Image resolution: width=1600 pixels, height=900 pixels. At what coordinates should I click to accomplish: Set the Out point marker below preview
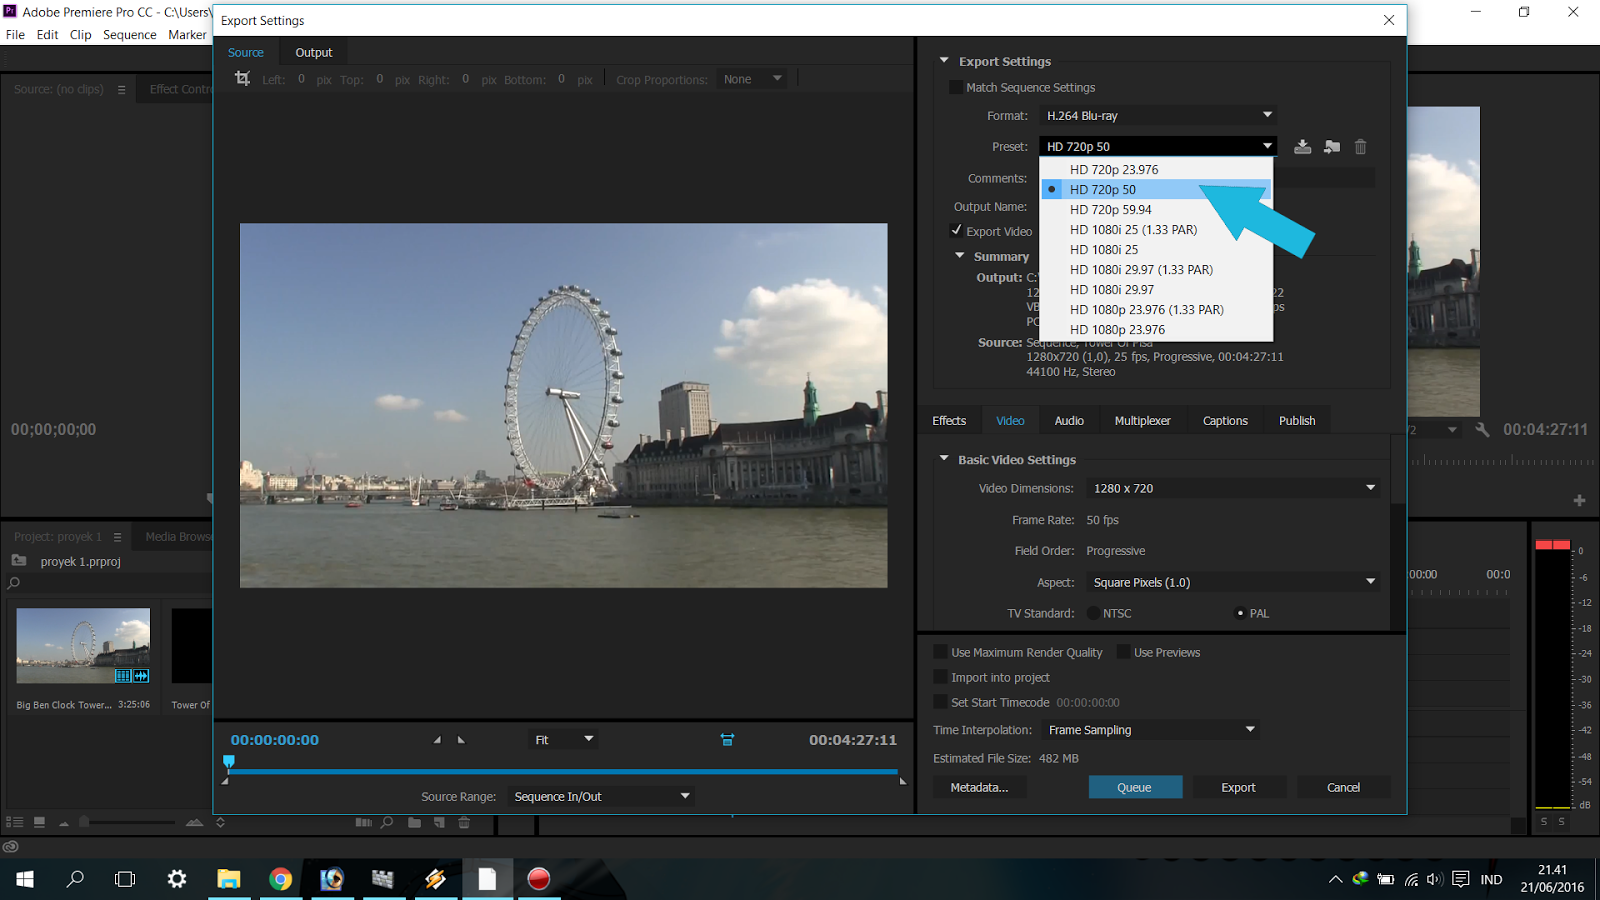click(x=461, y=740)
